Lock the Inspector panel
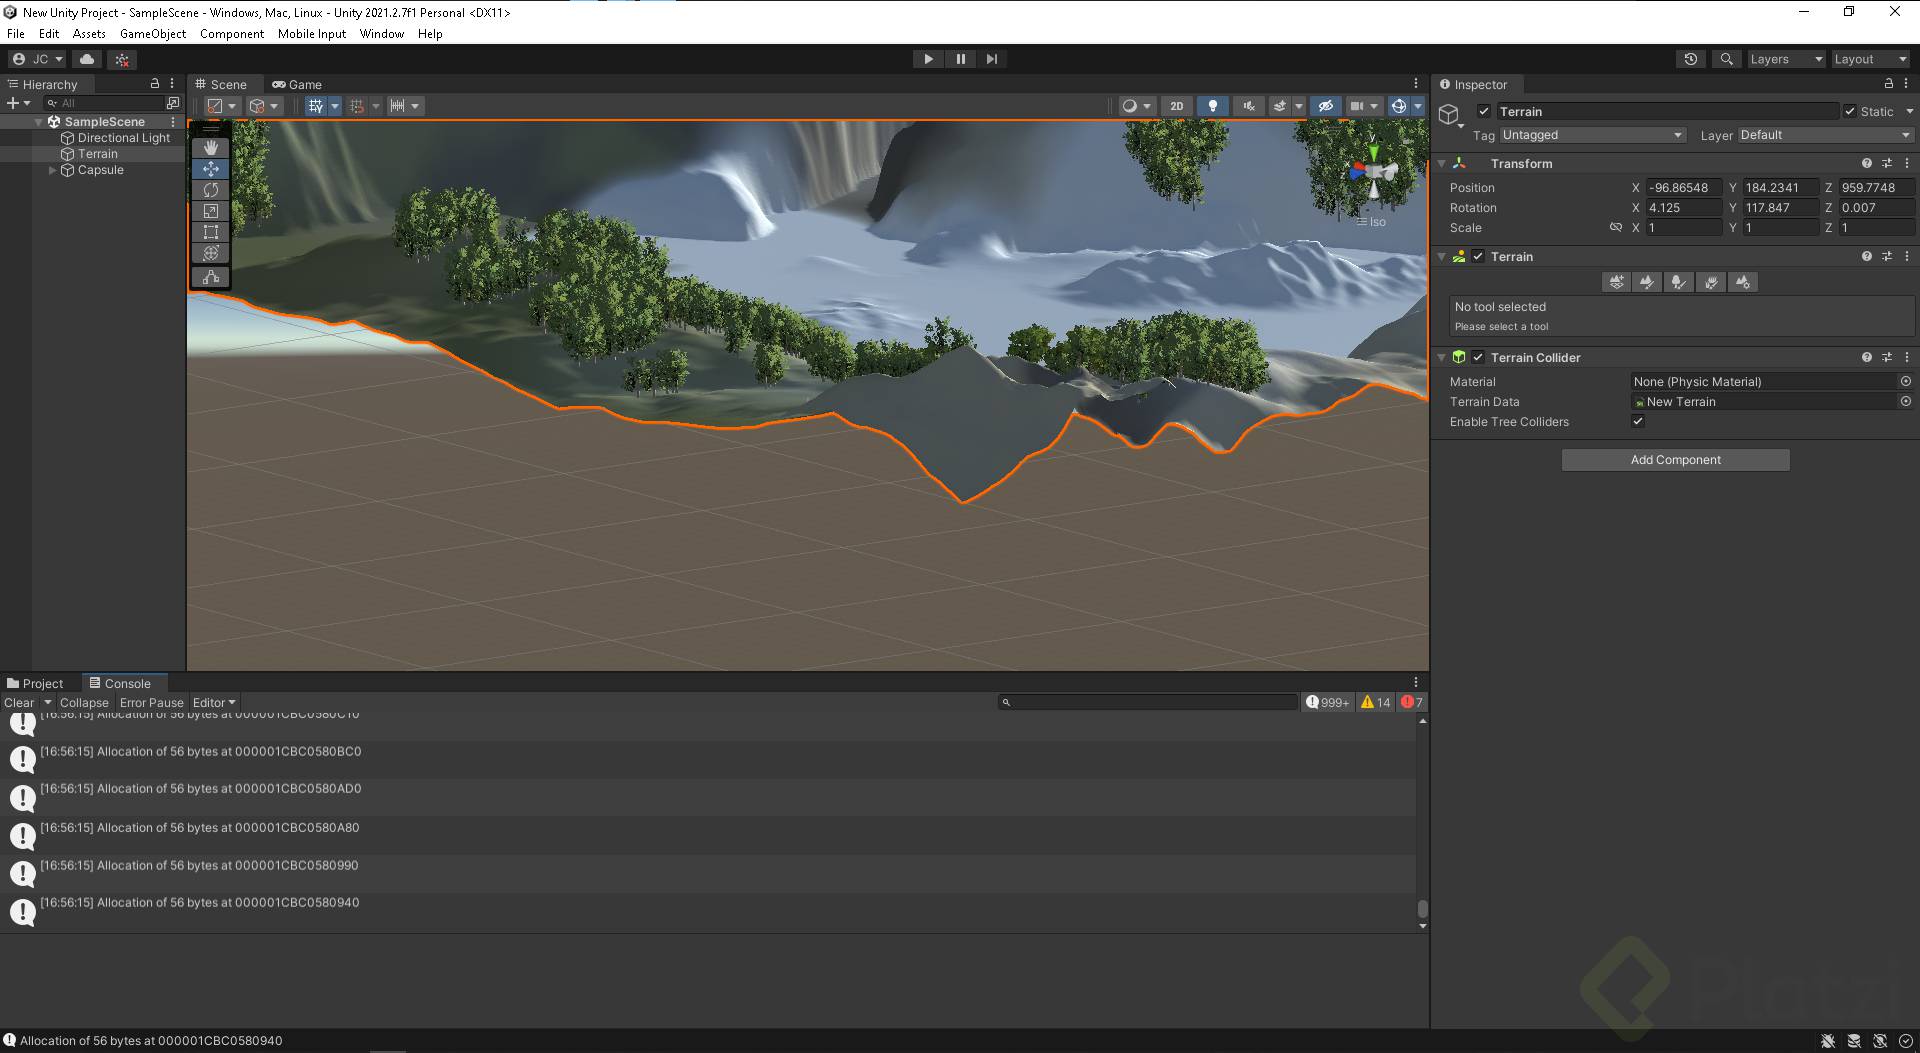The height and width of the screenshot is (1053, 1920). coord(1889,84)
